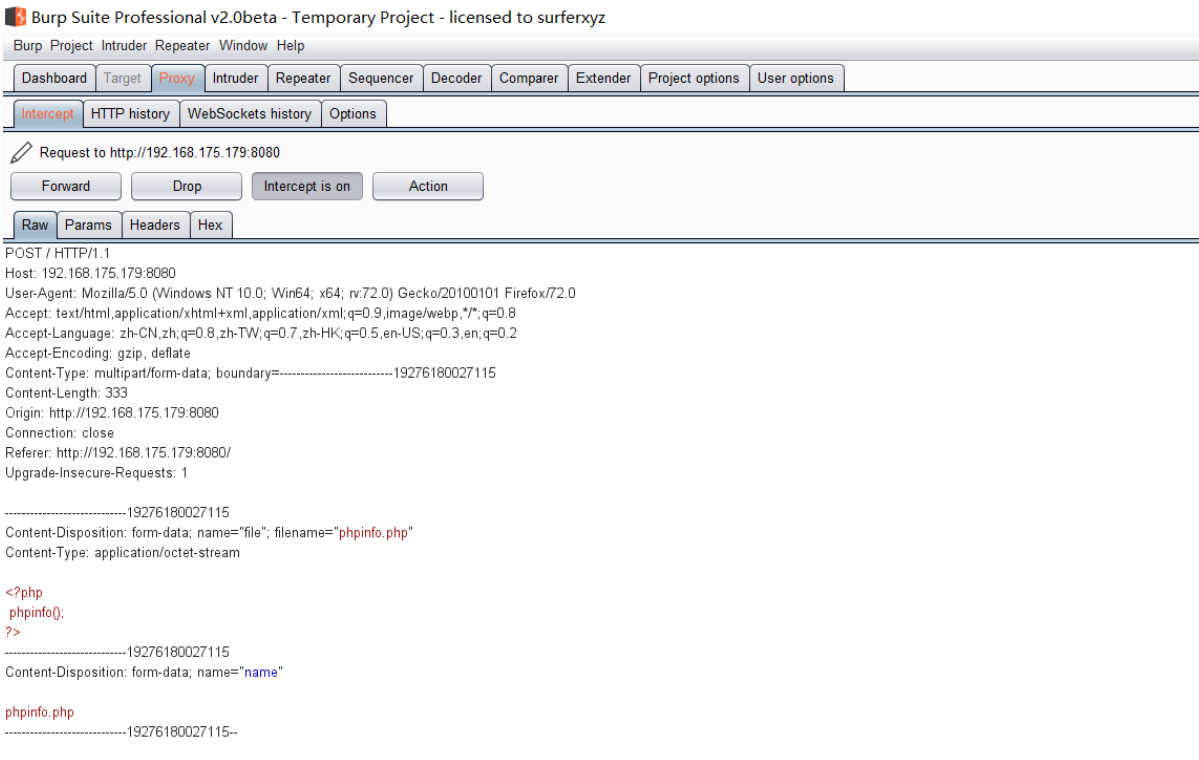Click the 'phpinfo();' payload line
The height and width of the screenshot is (760, 1199).
pyautogui.click(x=37, y=612)
